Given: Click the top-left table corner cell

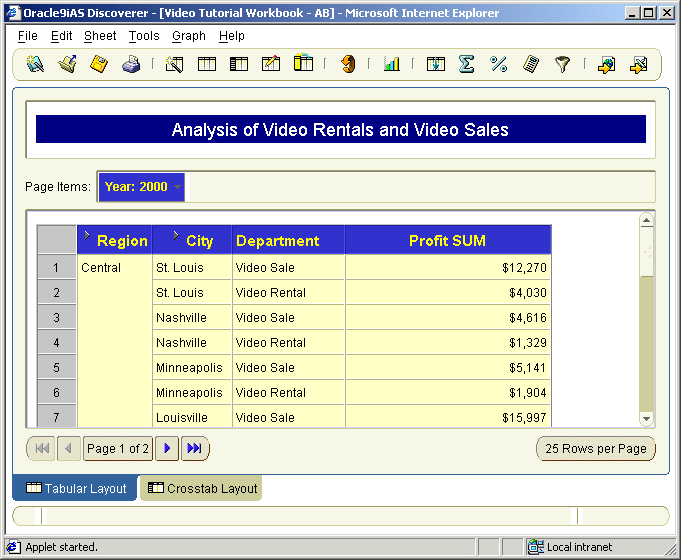Looking at the screenshot, I should pos(56,240).
